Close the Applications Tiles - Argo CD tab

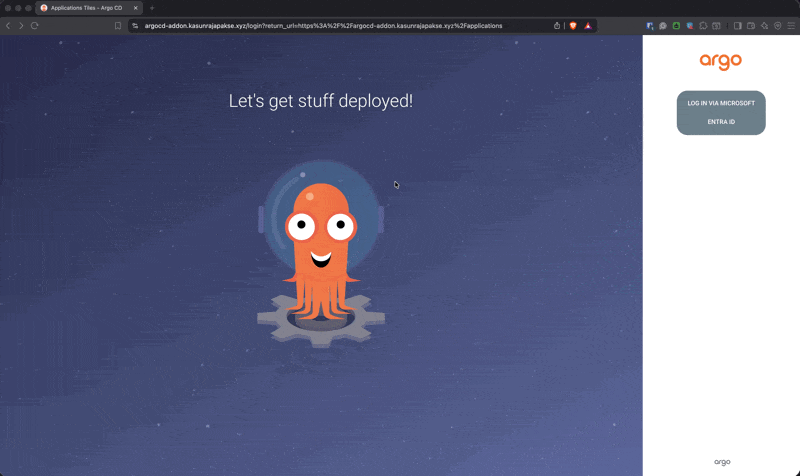pos(136,8)
